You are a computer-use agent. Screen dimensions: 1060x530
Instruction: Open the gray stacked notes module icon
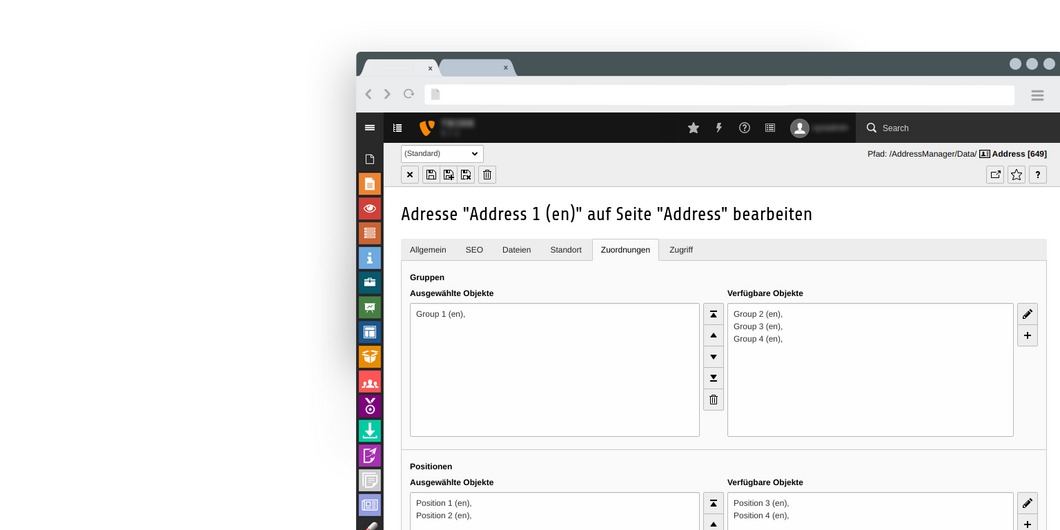370,480
